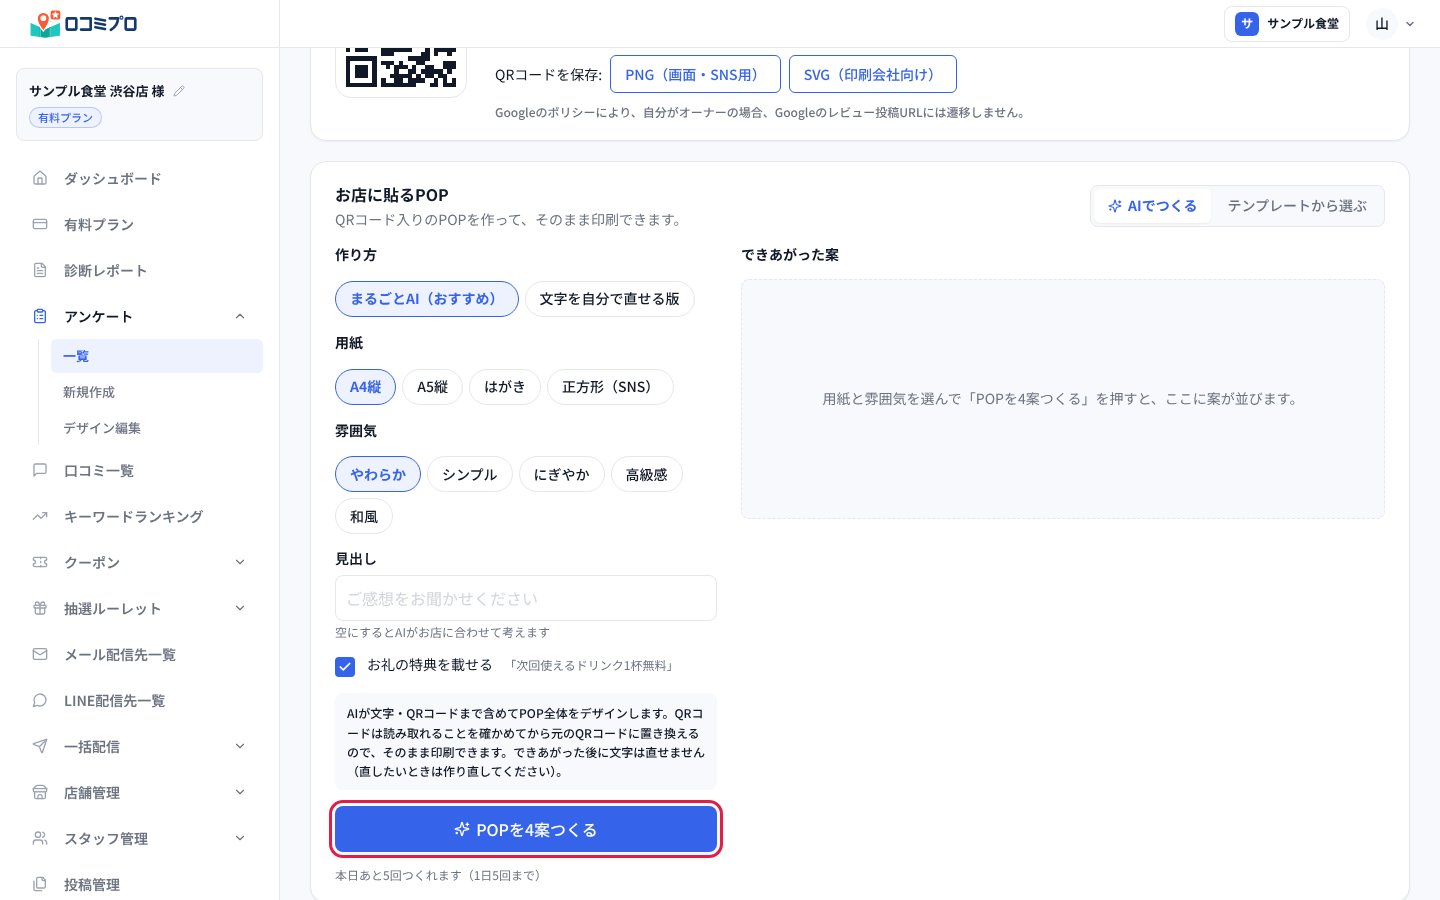
Task: Pick はがき paper size
Action: point(505,387)
